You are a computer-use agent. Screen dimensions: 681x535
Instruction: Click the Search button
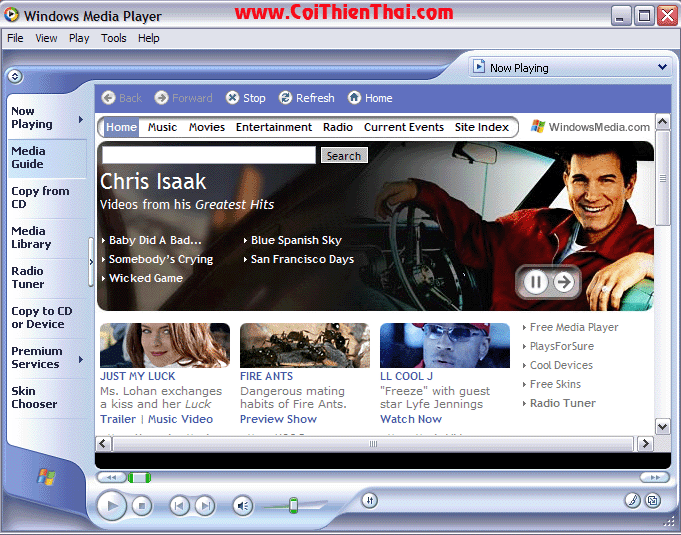click(344, 155)
